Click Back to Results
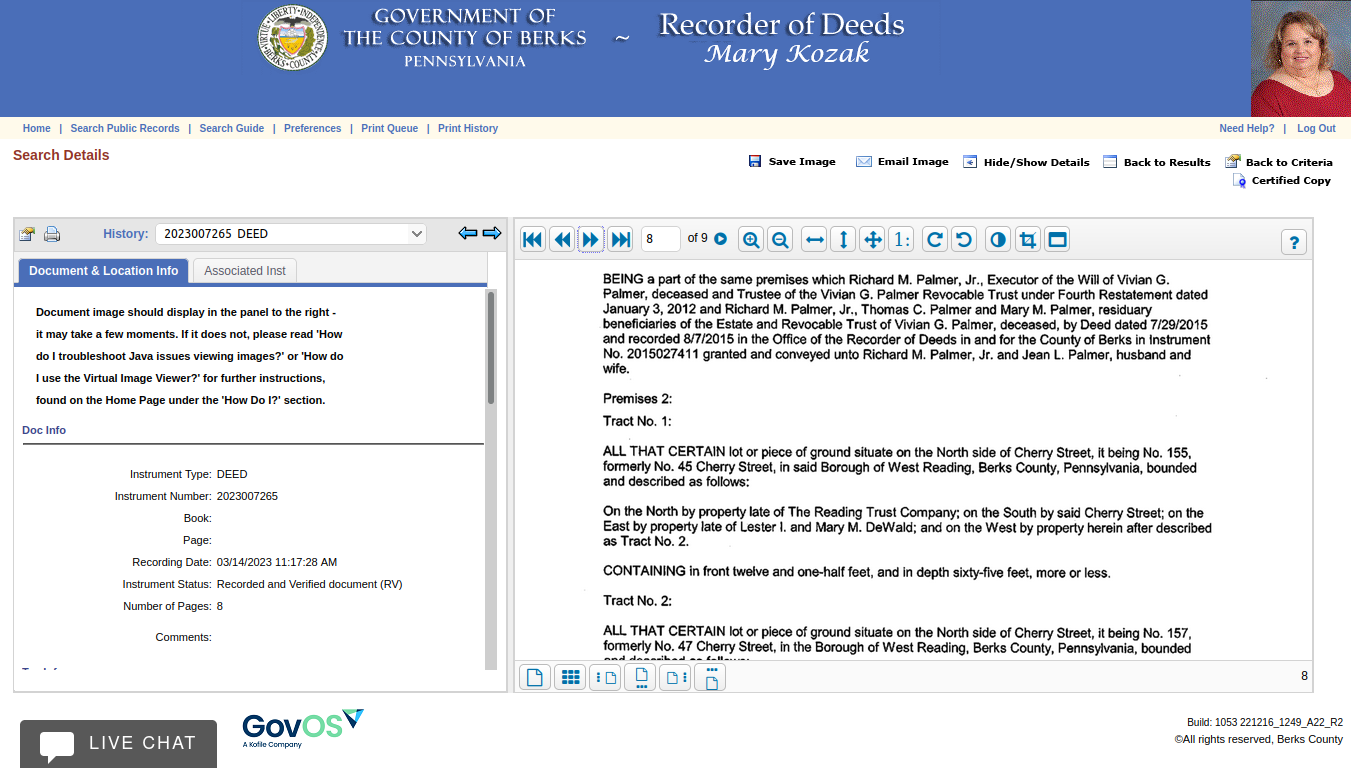The image size is (1366, 768). coord(1157,162)
